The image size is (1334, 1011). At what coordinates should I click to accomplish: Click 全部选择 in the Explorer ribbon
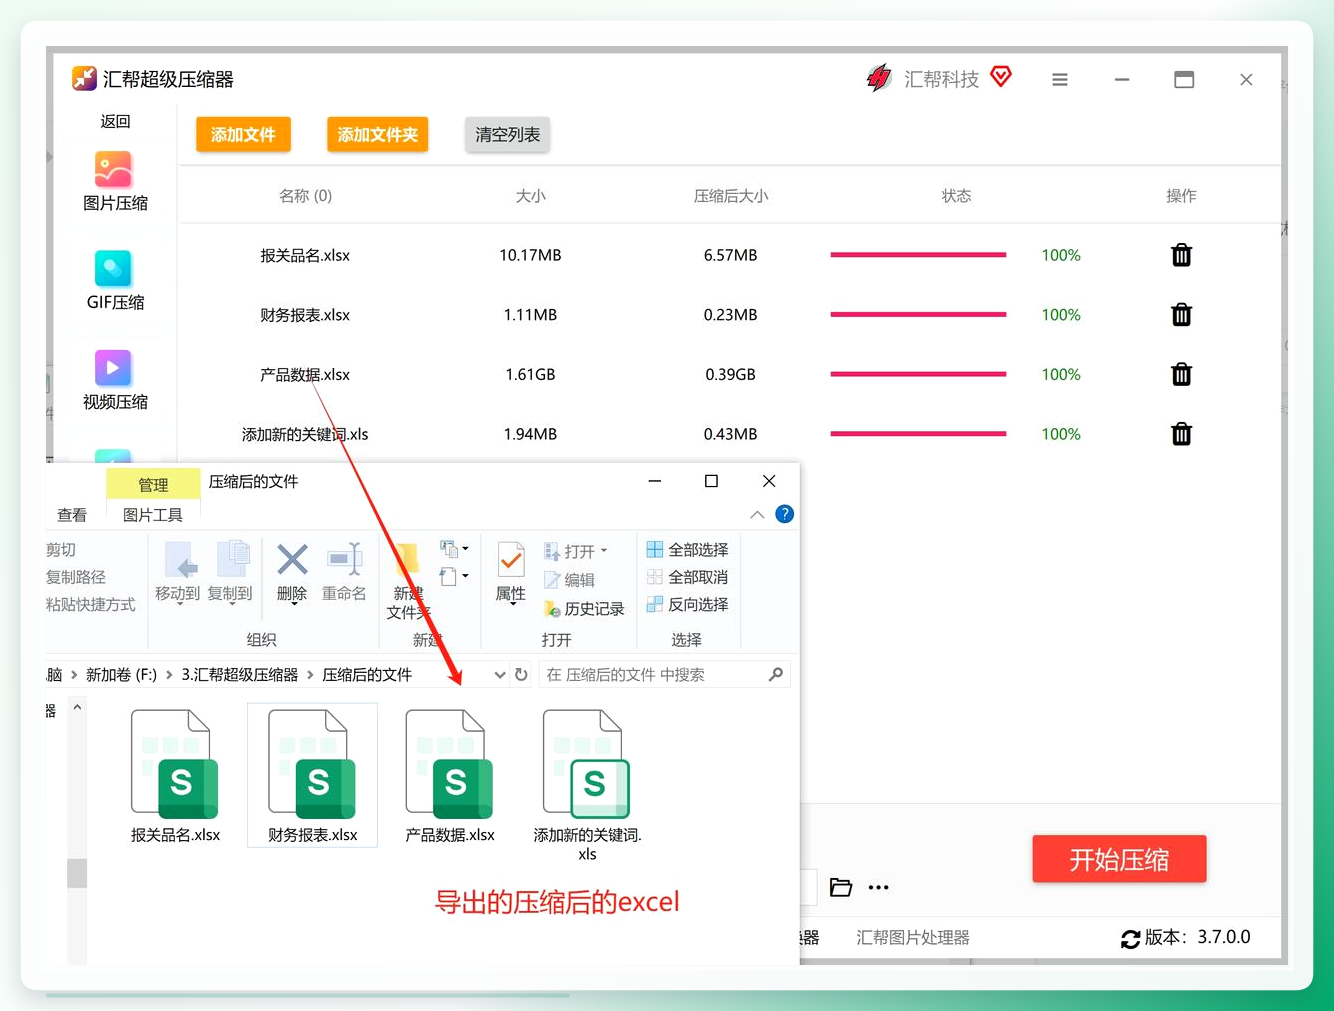coord(688,550)
